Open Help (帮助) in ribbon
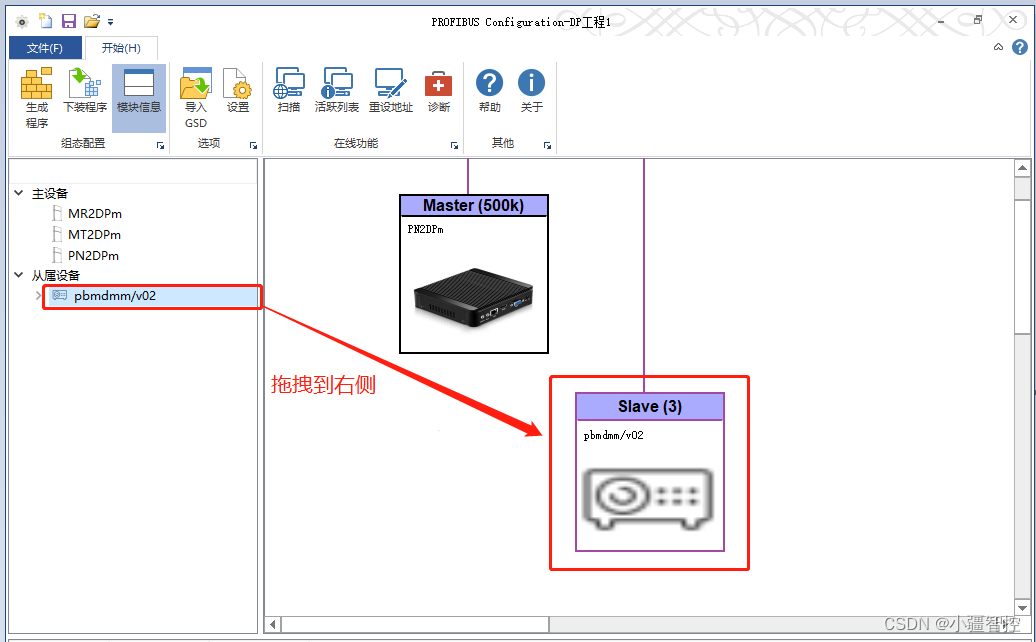 [490, 90]
